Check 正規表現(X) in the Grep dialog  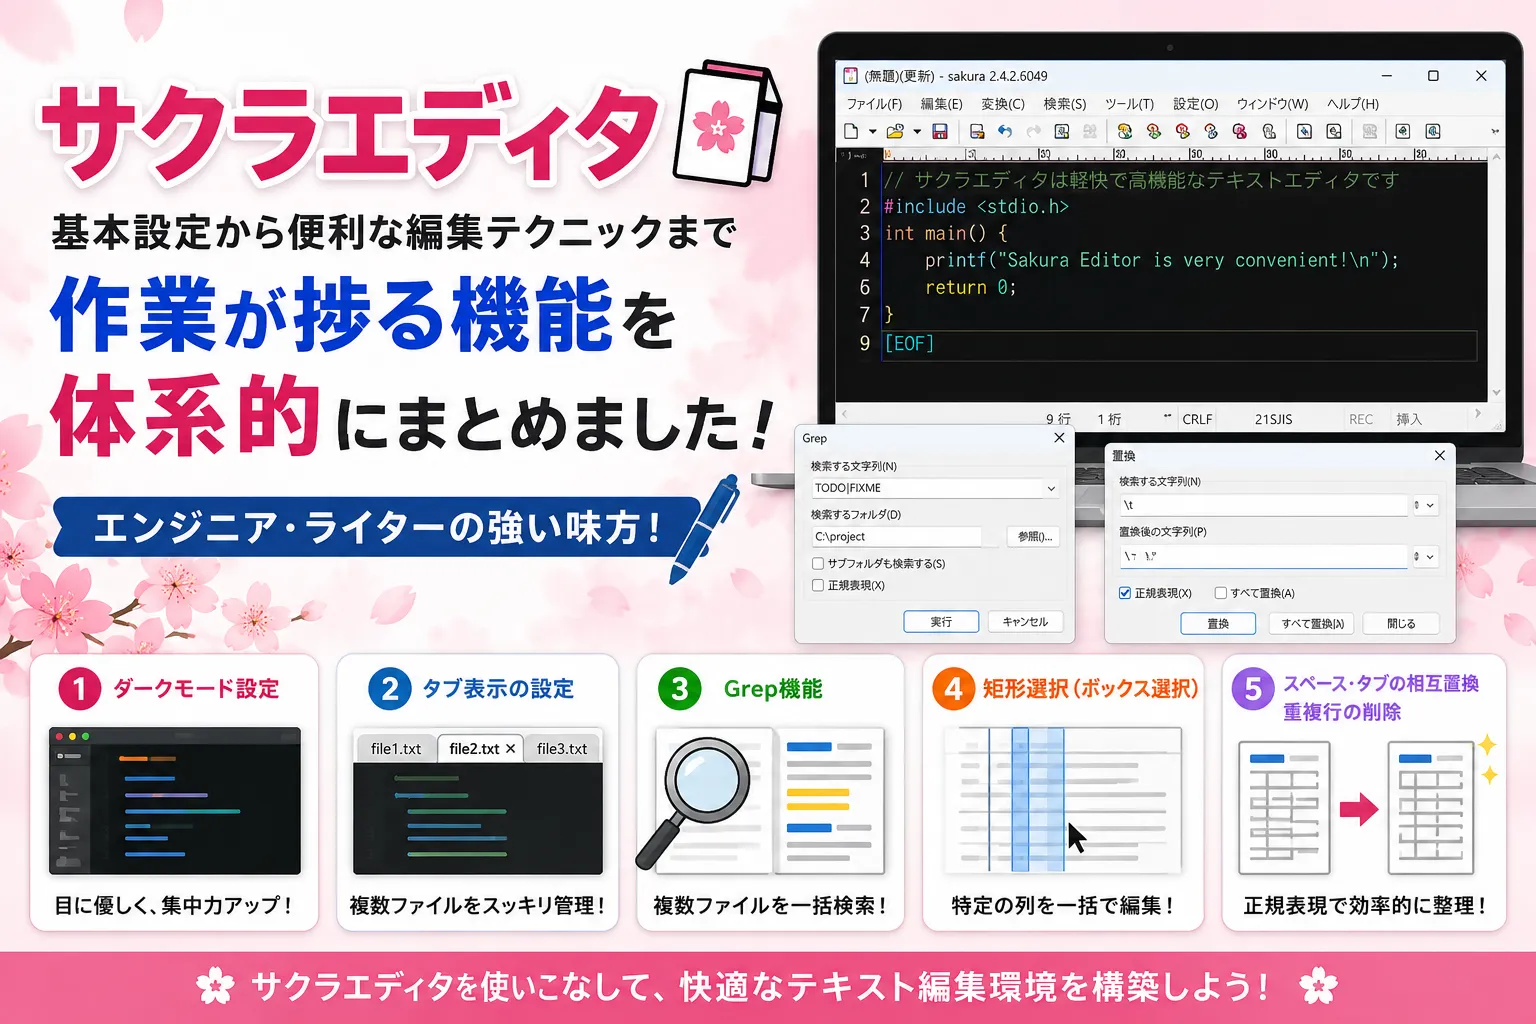tap(818, 586)
